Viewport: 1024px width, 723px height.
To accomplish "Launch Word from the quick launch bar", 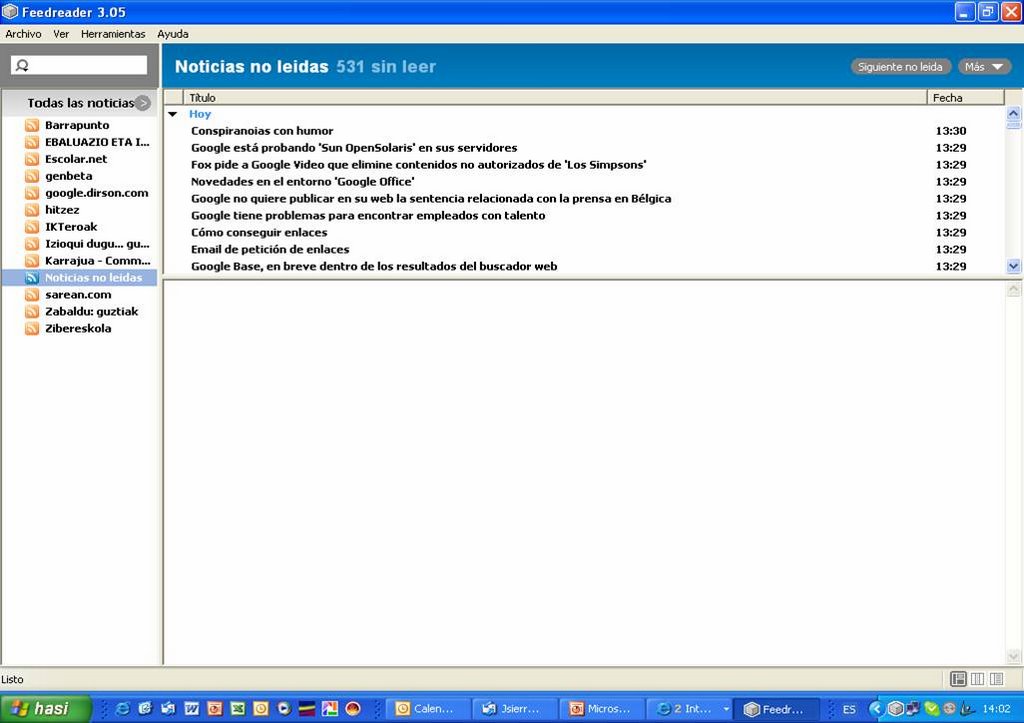I will pos(192,709).
